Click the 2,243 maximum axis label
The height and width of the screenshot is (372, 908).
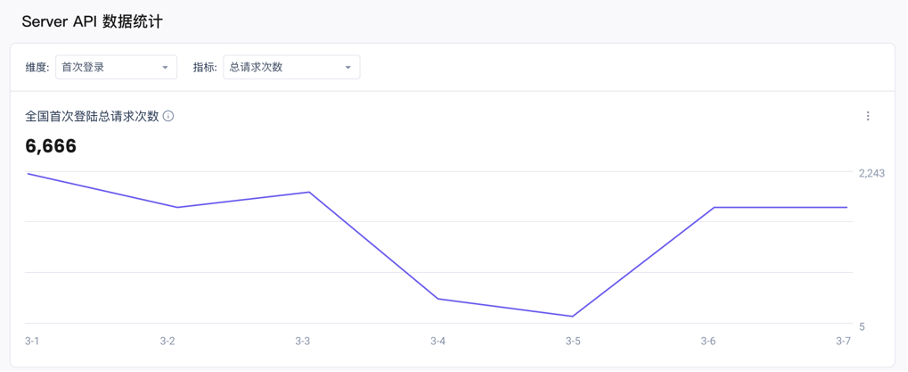[872, 173]
